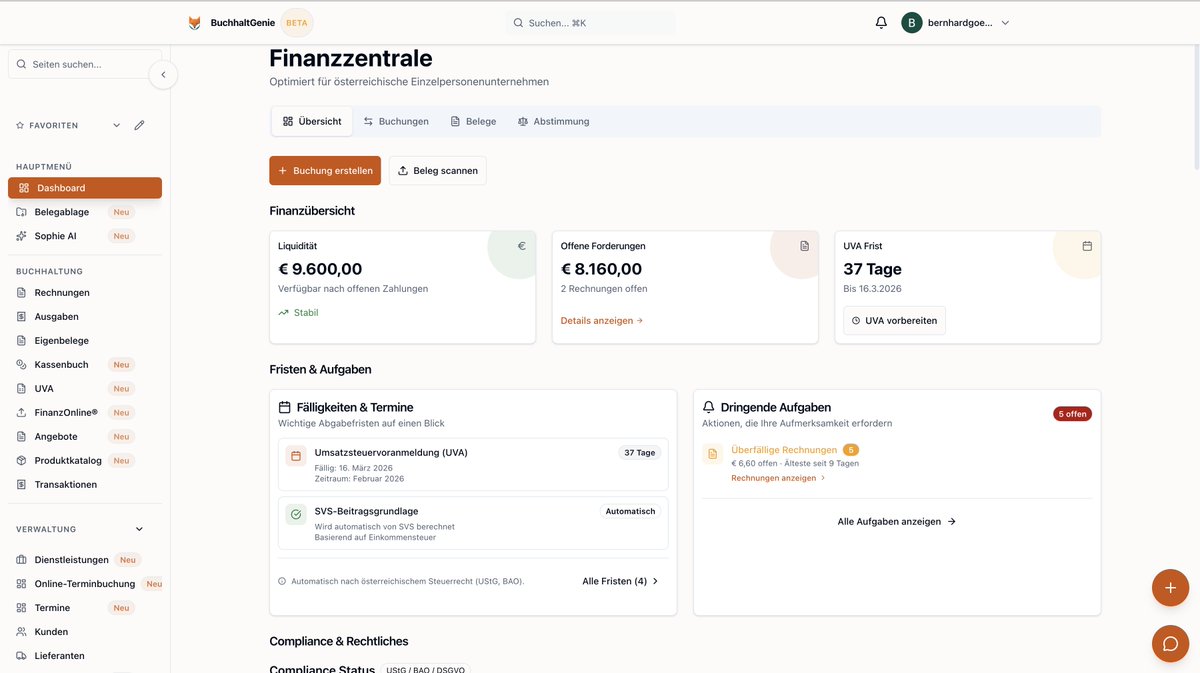Click the UVA vorbereiten button

894,320
